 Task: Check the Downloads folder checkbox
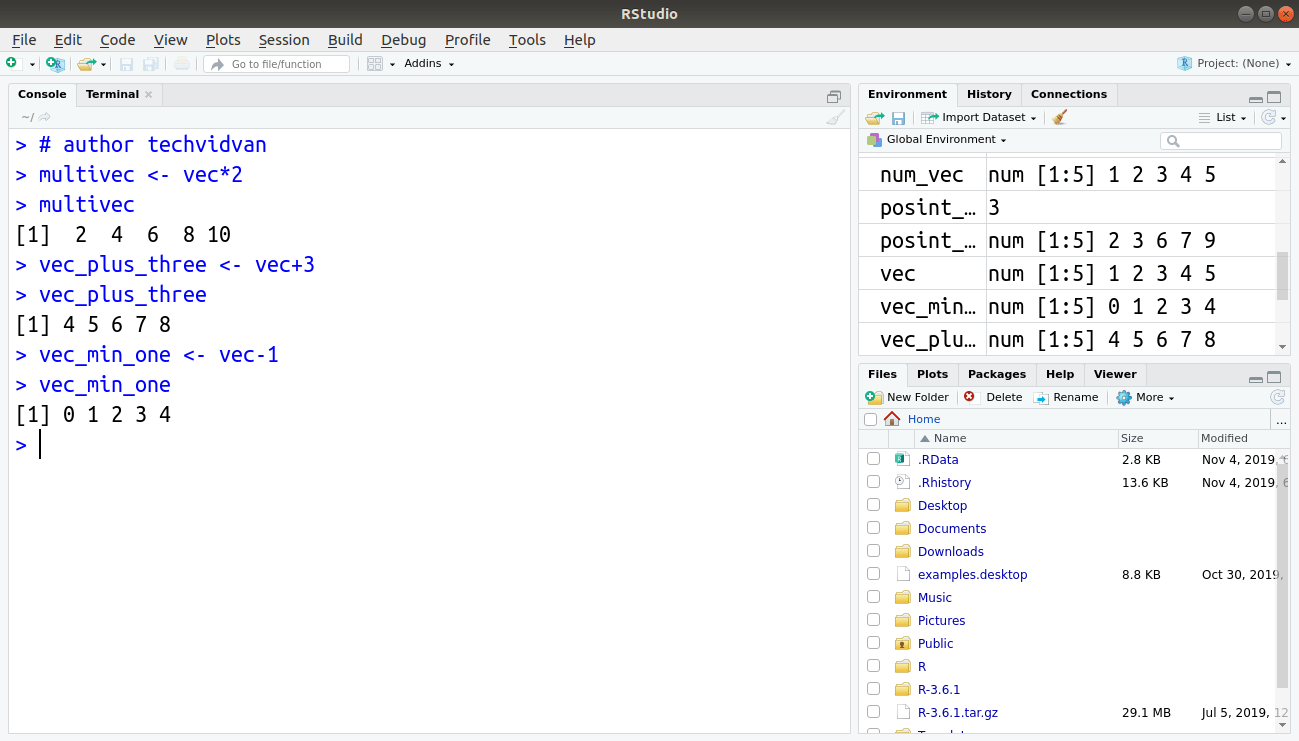tap(873, 551)
